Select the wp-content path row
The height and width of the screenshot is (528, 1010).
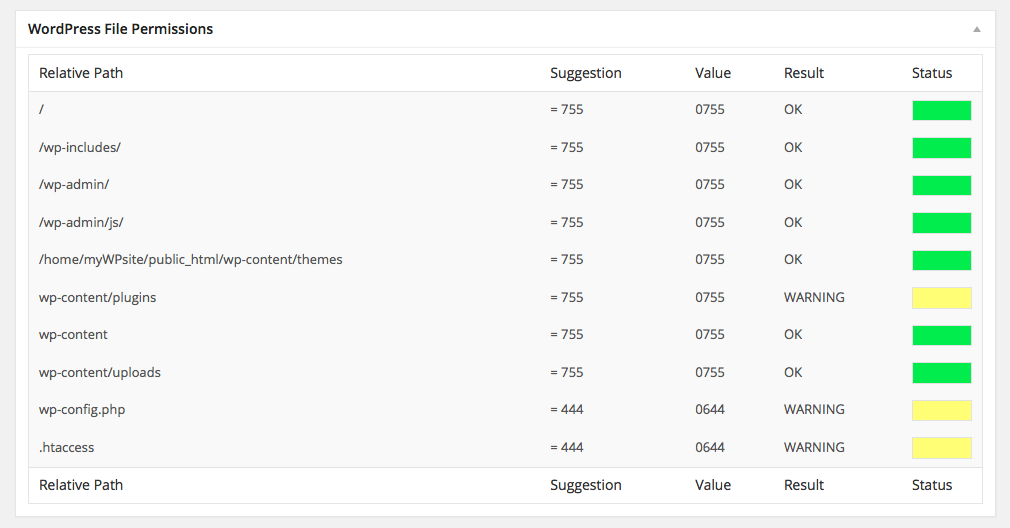click(506, 335)
